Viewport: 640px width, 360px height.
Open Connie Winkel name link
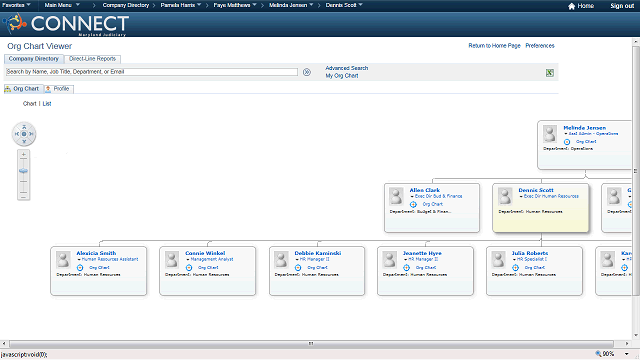point(205,253)
